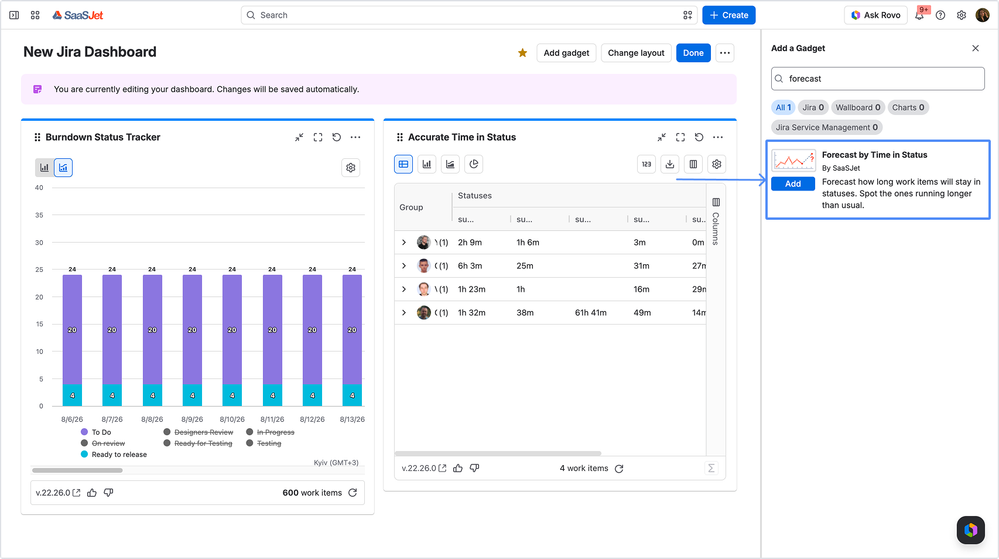Screen dimensions: 999x559
Task: Select the table grid view in Time in Status
Action: click(403, 164)
